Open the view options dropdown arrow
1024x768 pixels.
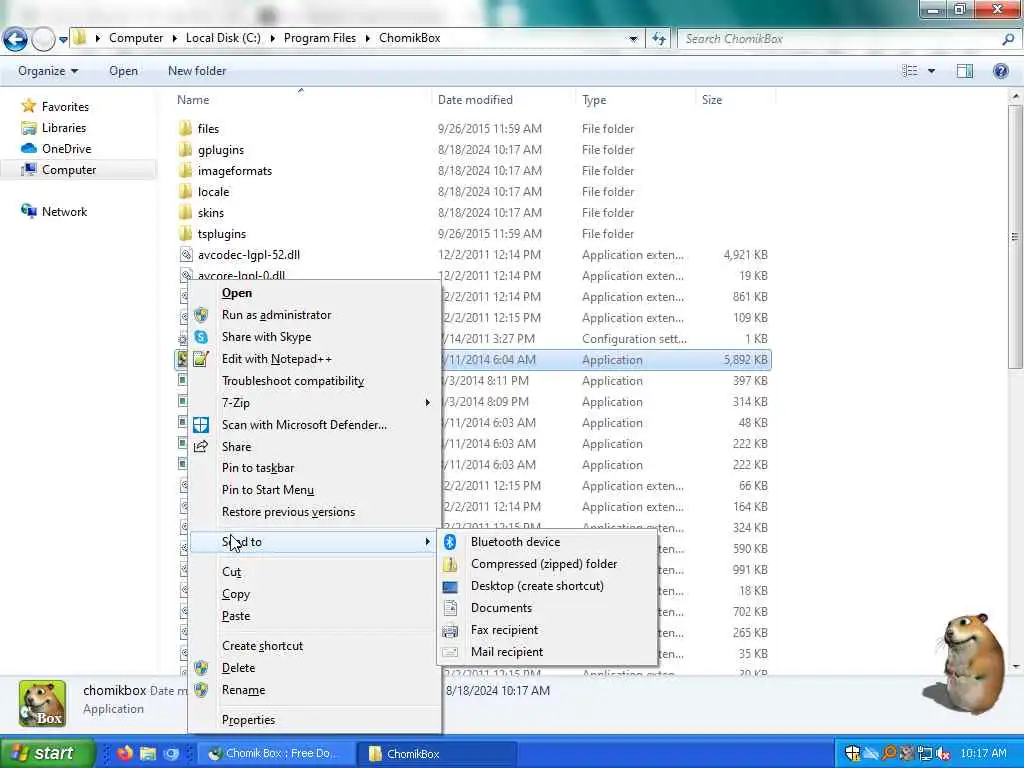pyautogui.click(x=931, y=71)
